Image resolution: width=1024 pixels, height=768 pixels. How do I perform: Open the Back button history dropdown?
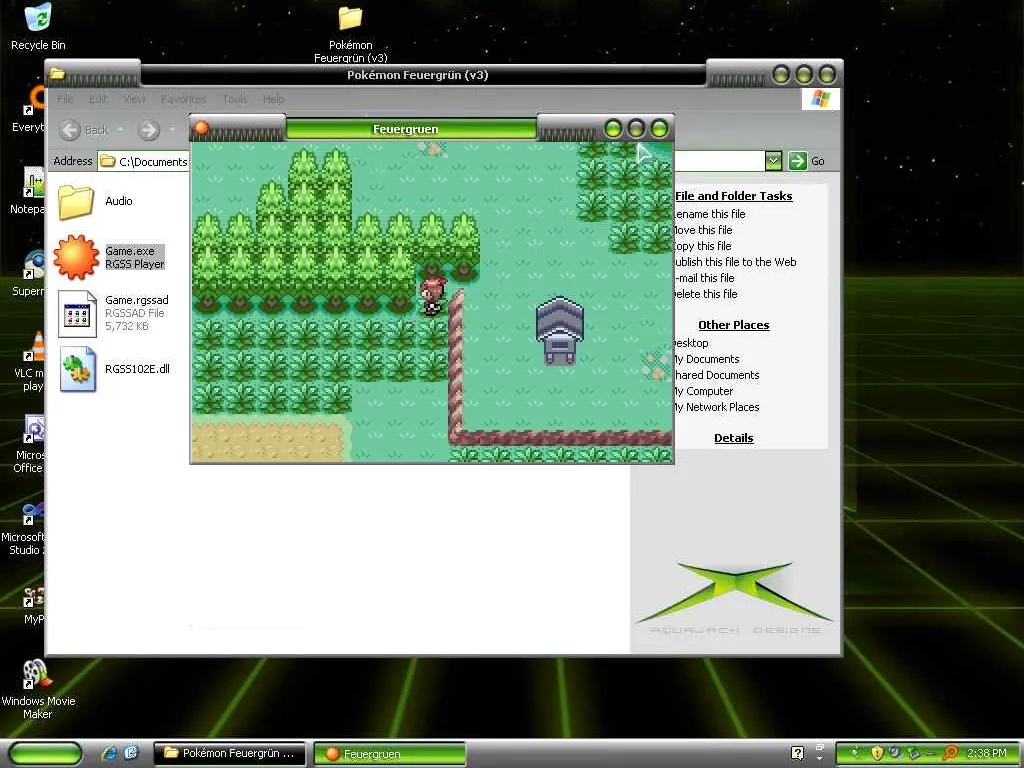point(120,130)
